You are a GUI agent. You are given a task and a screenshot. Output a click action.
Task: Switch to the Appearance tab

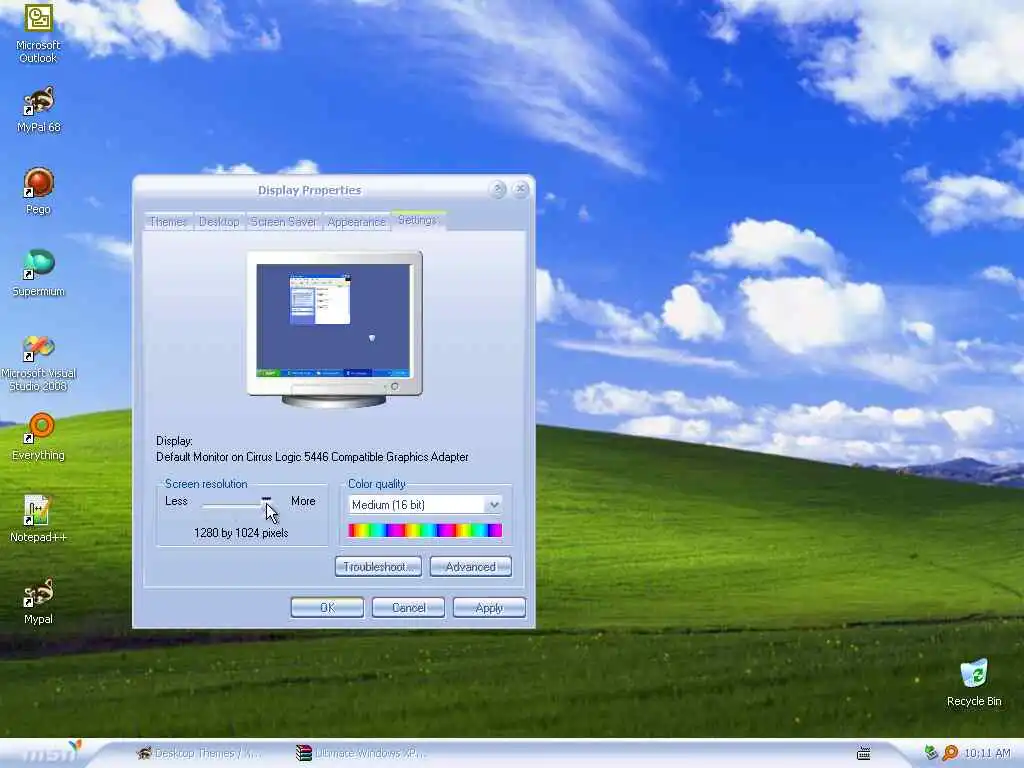(357, 221)
